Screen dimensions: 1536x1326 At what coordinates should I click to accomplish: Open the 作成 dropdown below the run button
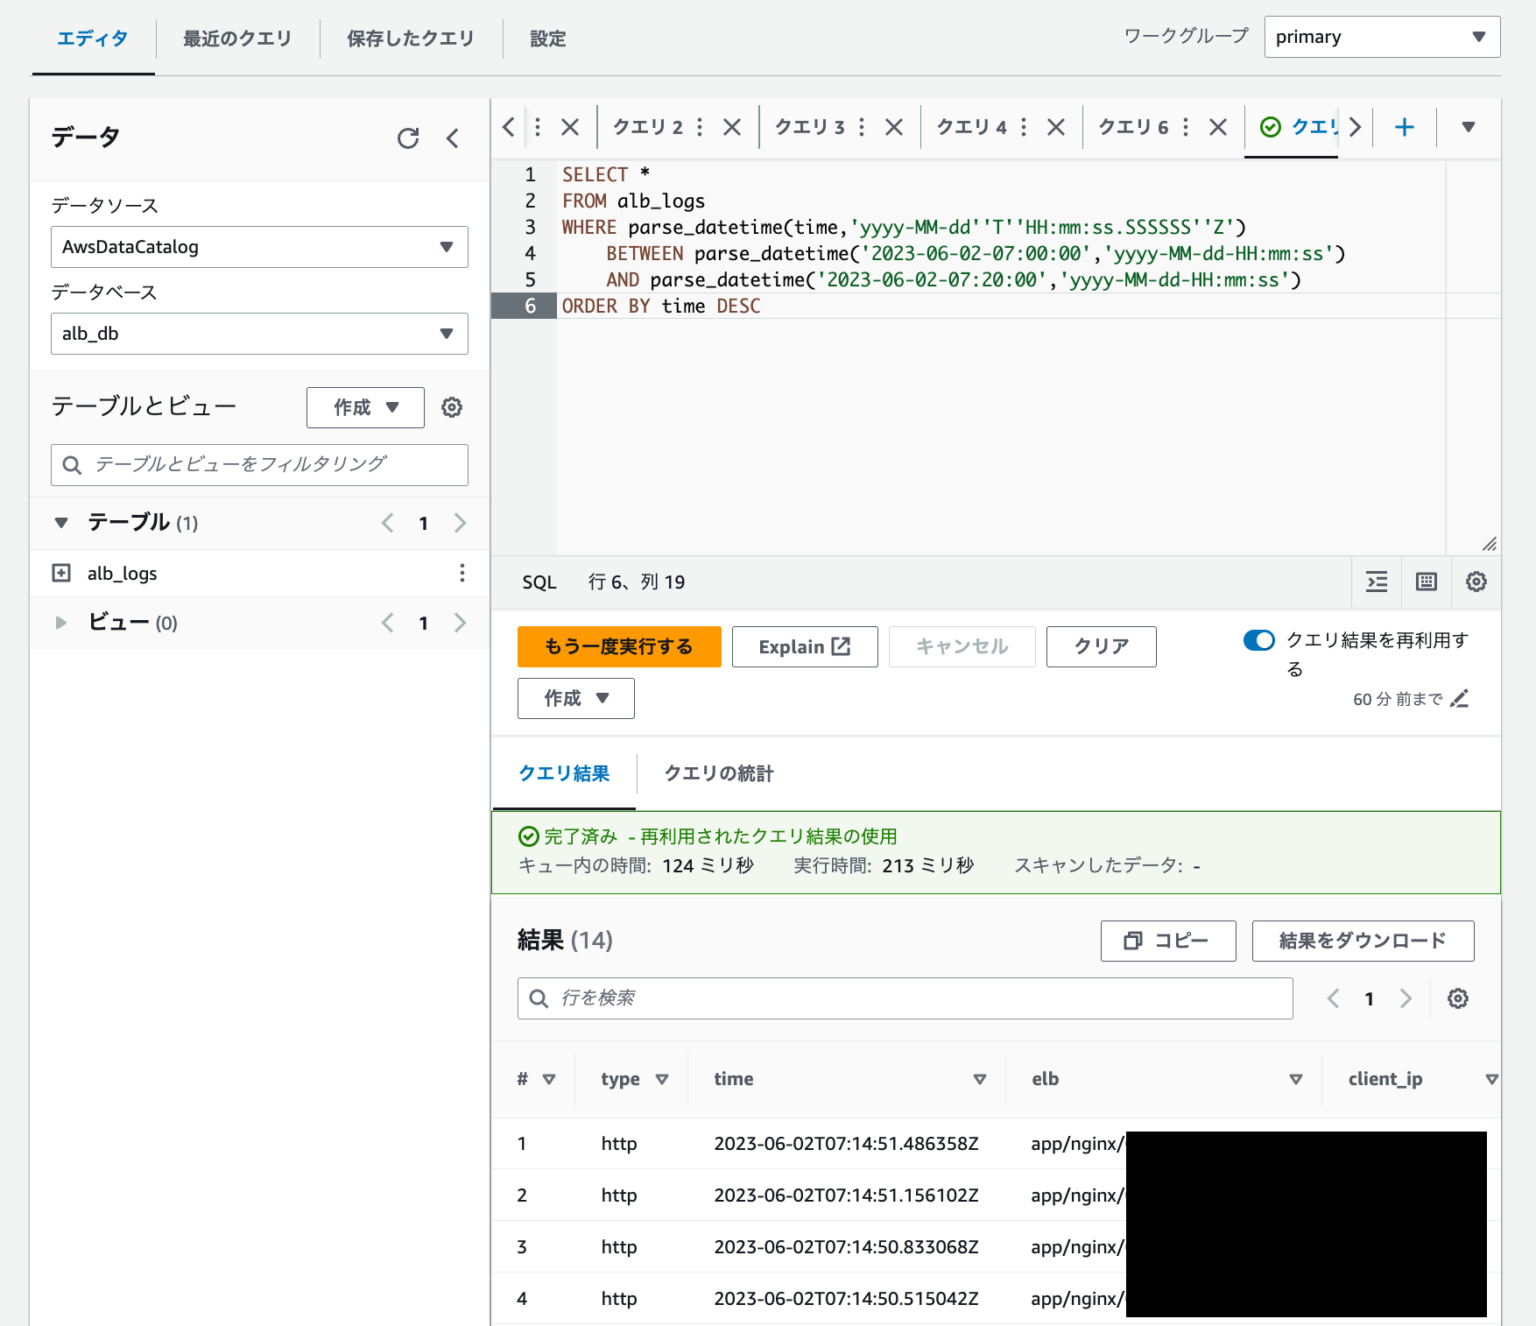(575, 698)
